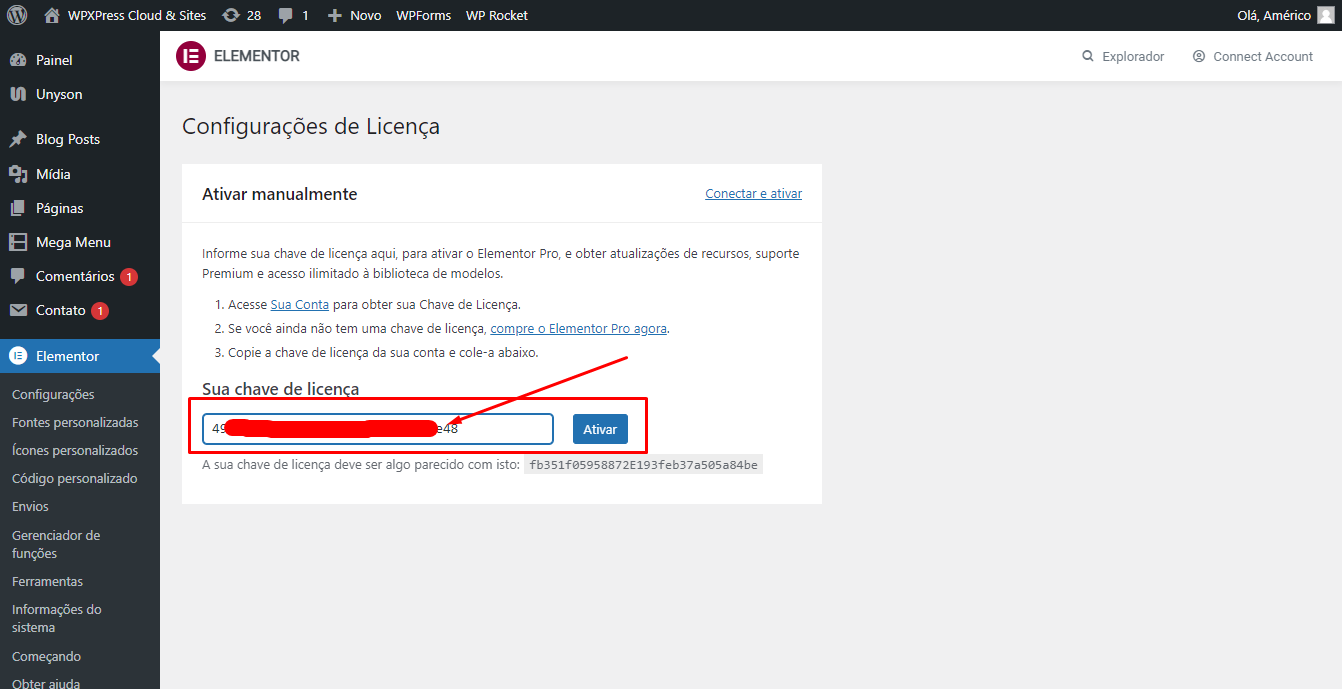This screenshot has height=689, width=1342.
Task: Open Gerenciador de funções submenu item
Action: (56, 544)
